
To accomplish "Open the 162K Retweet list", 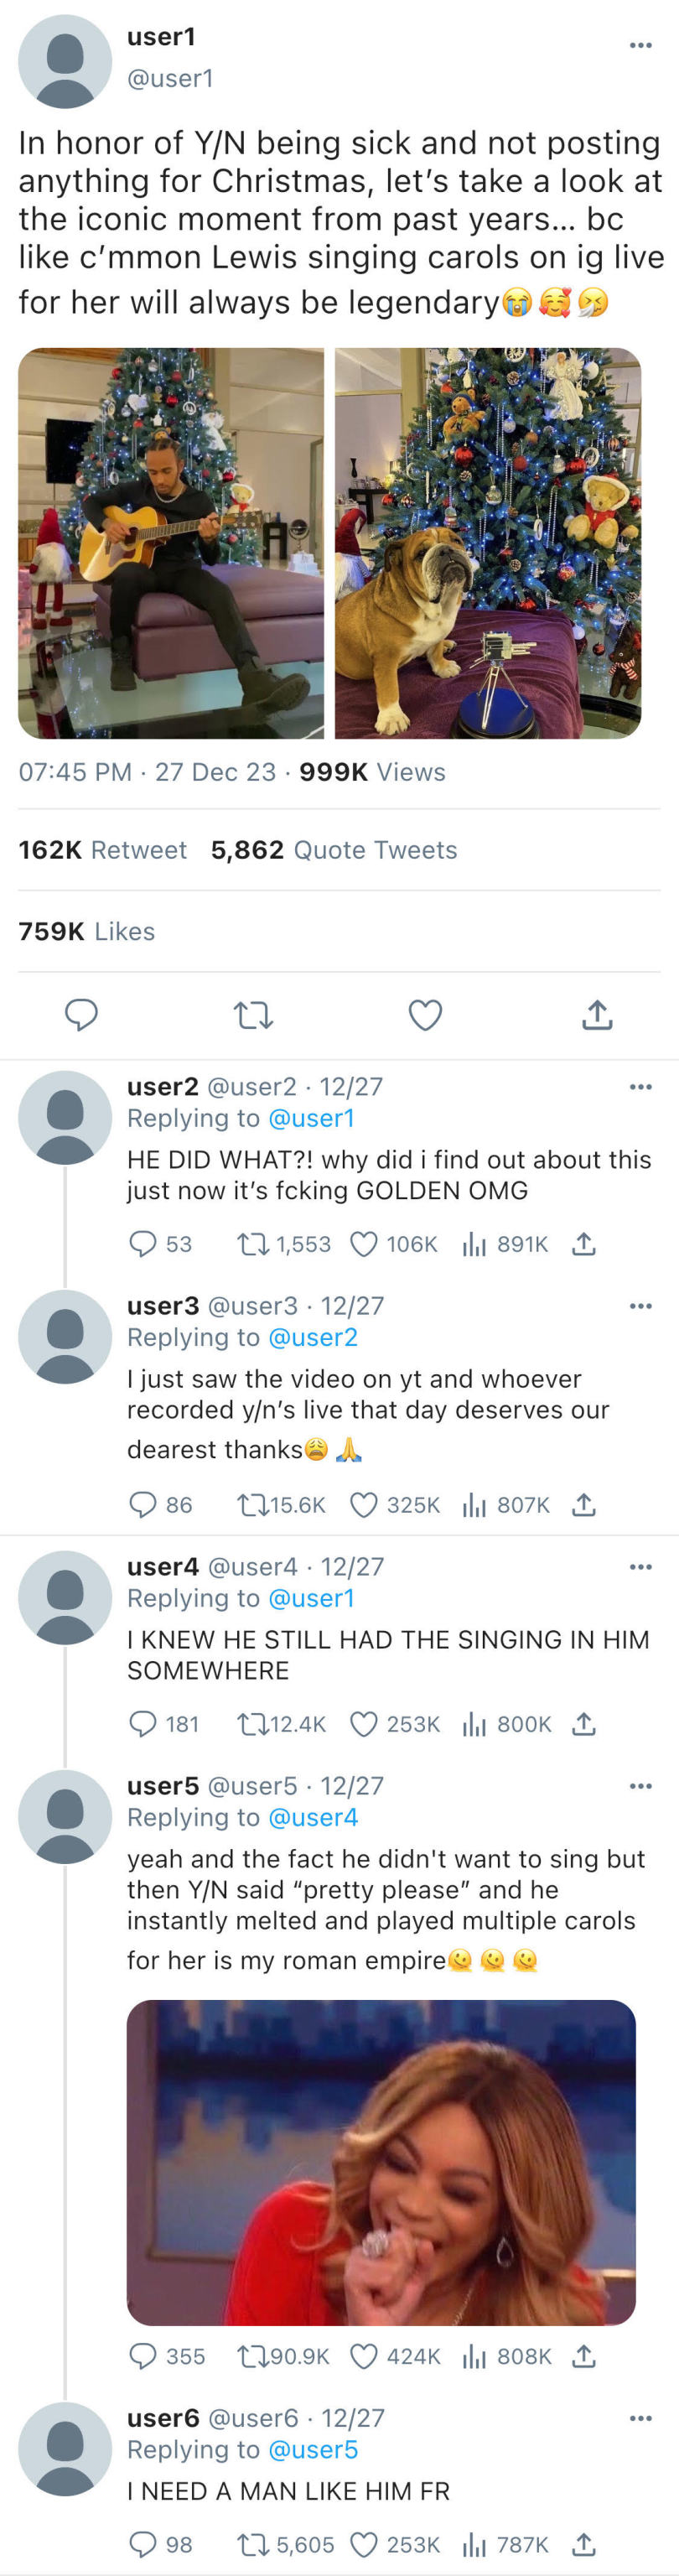I will click(x=102, y=850).
